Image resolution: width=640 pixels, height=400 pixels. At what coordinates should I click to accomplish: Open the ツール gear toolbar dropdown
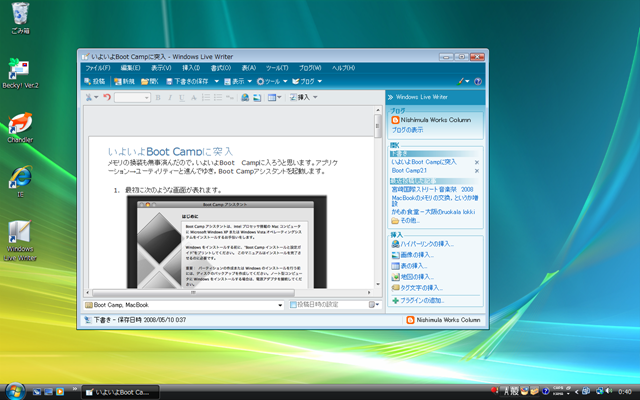click(272, 82)
